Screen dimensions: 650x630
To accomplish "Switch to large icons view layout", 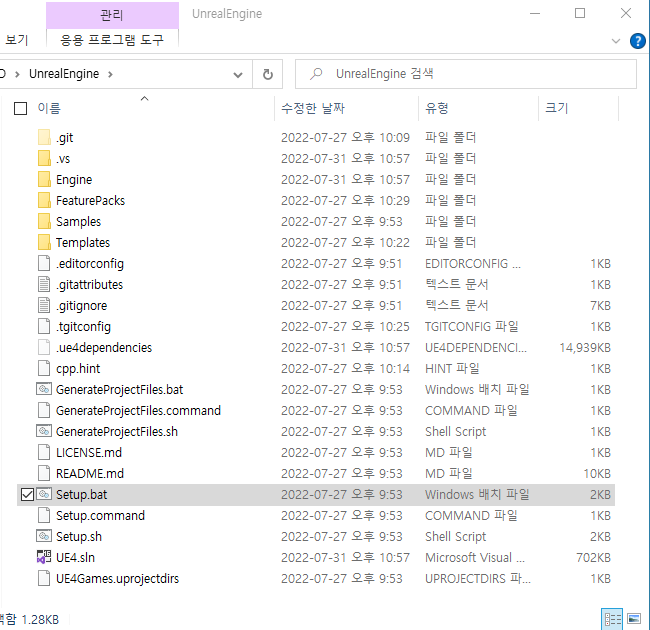I will [634, 619].
